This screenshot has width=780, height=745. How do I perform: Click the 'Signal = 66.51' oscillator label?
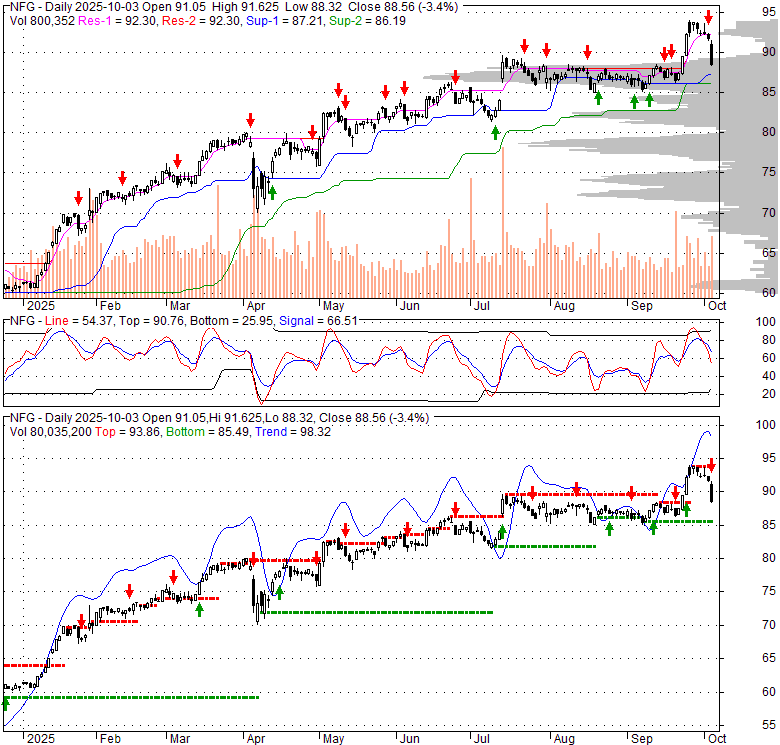coord(318,321)
